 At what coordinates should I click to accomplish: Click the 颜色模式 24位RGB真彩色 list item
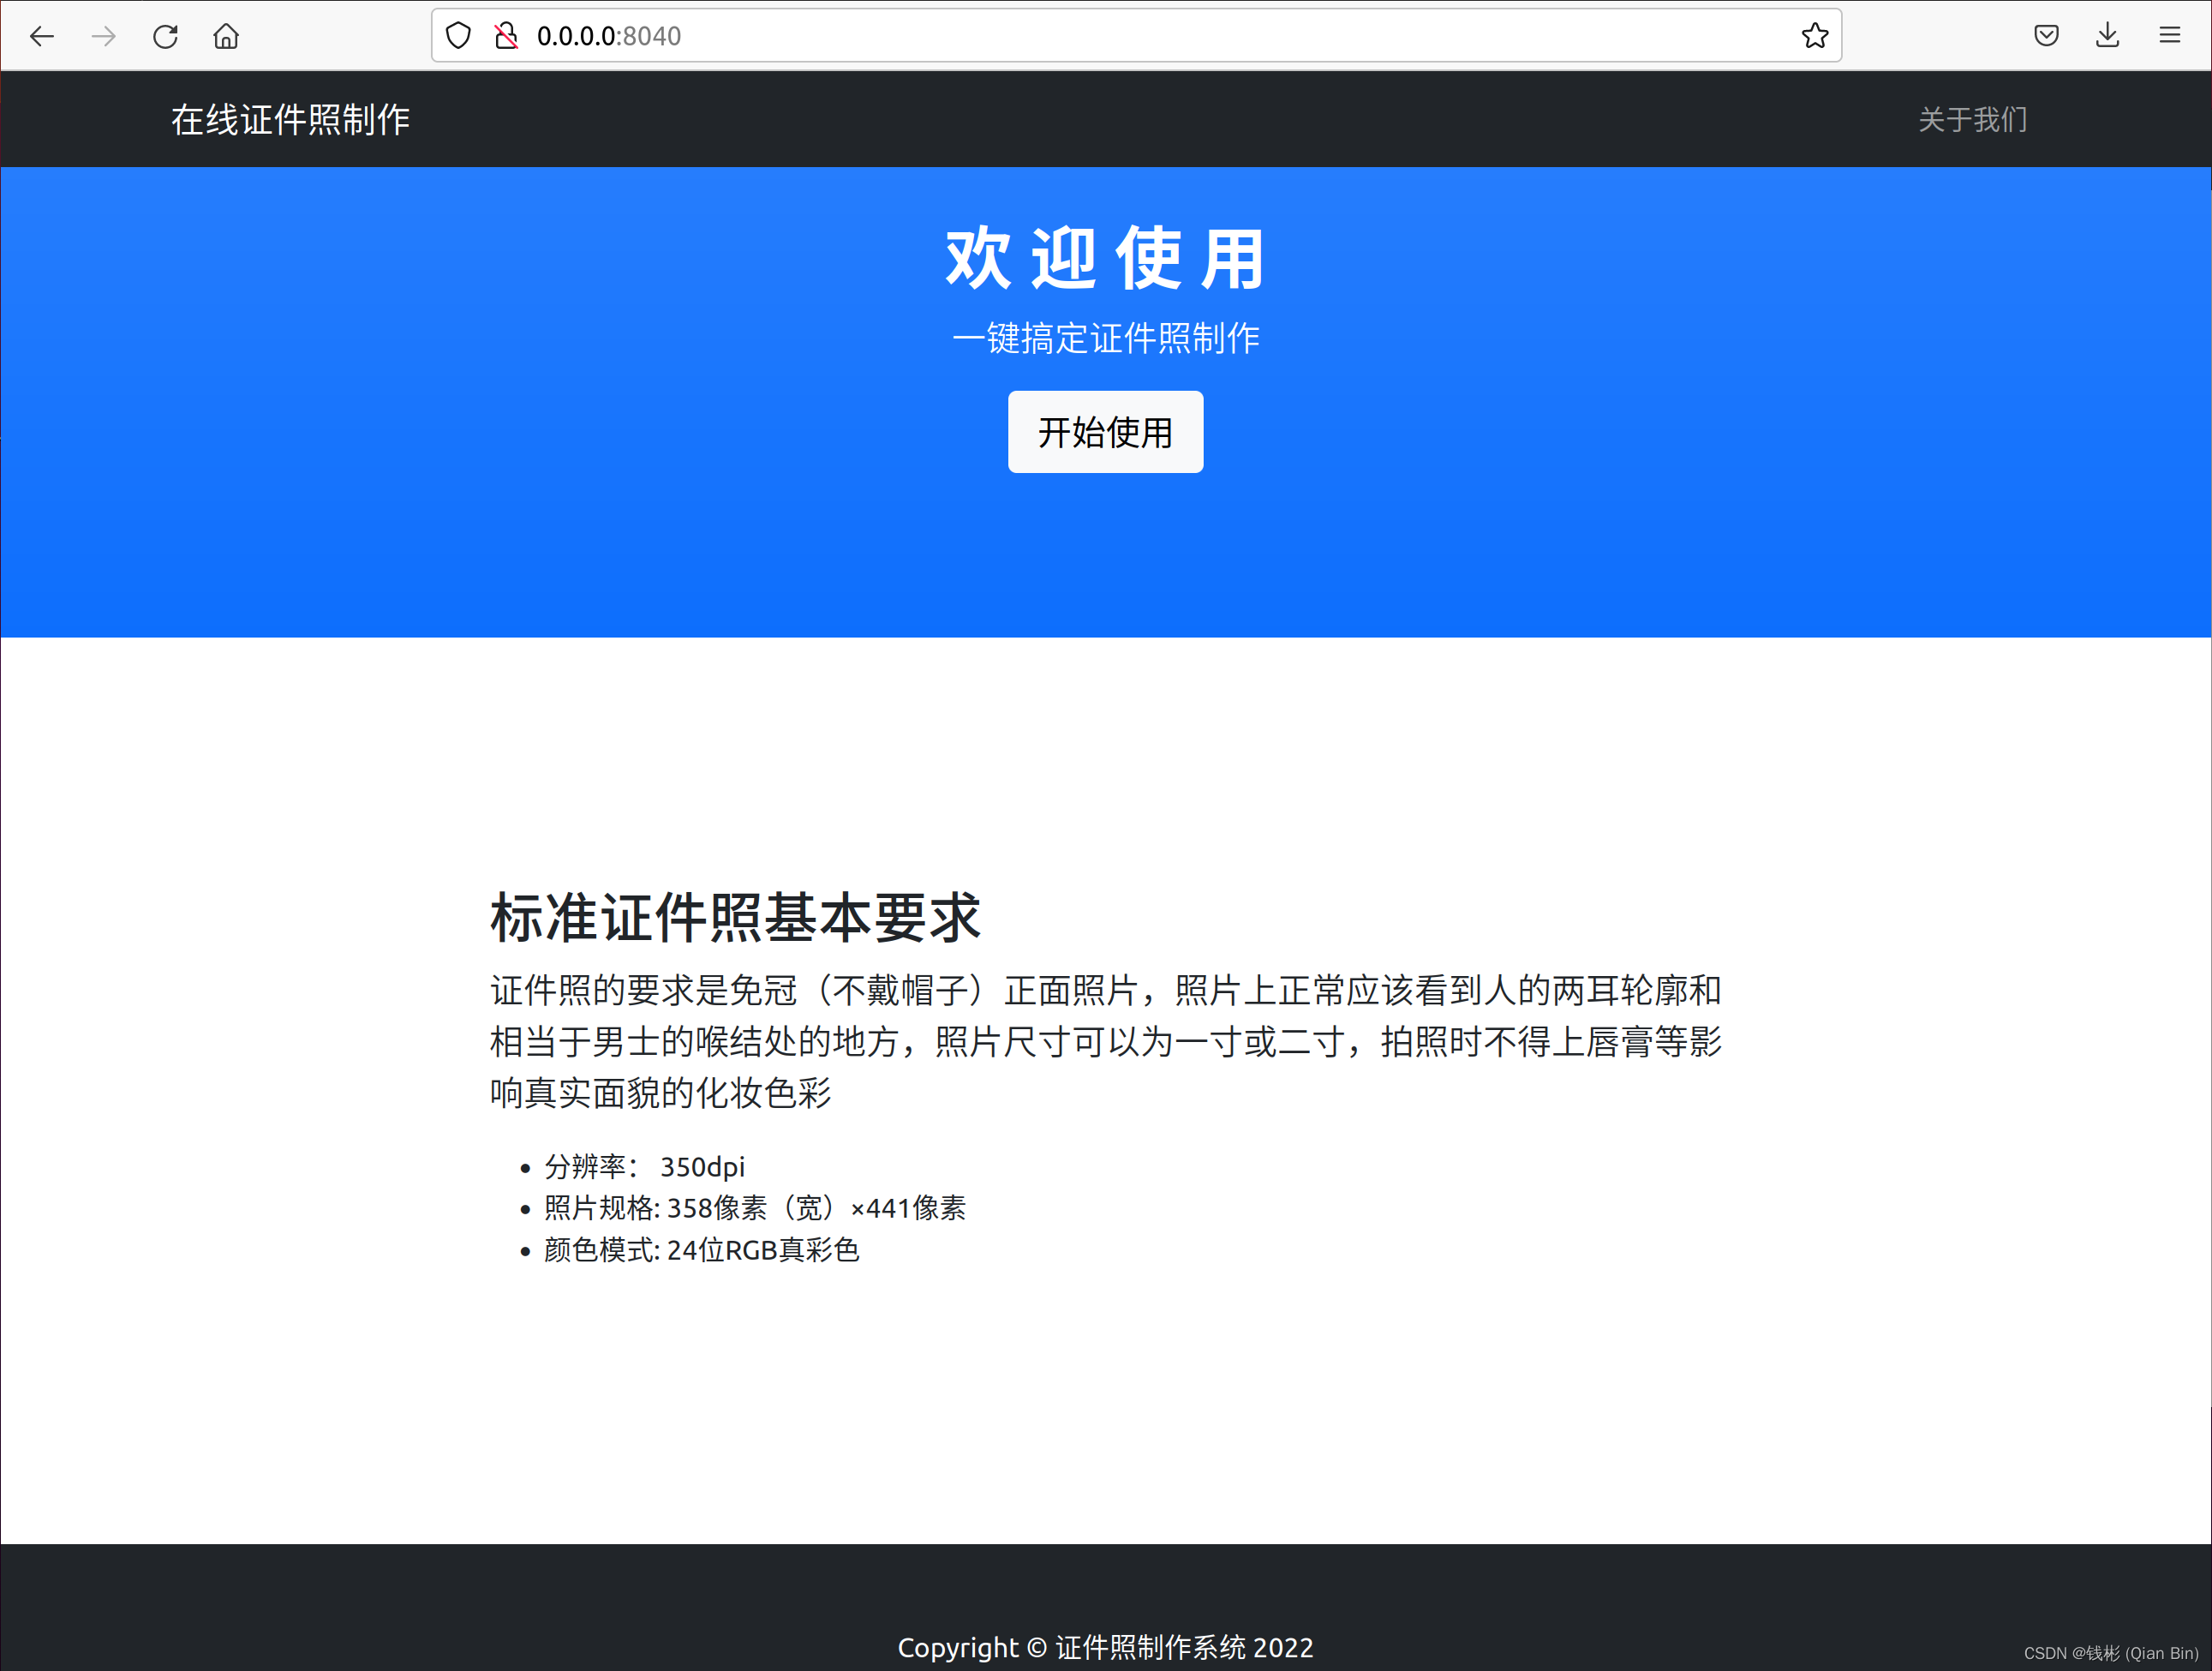(701, 1250)
